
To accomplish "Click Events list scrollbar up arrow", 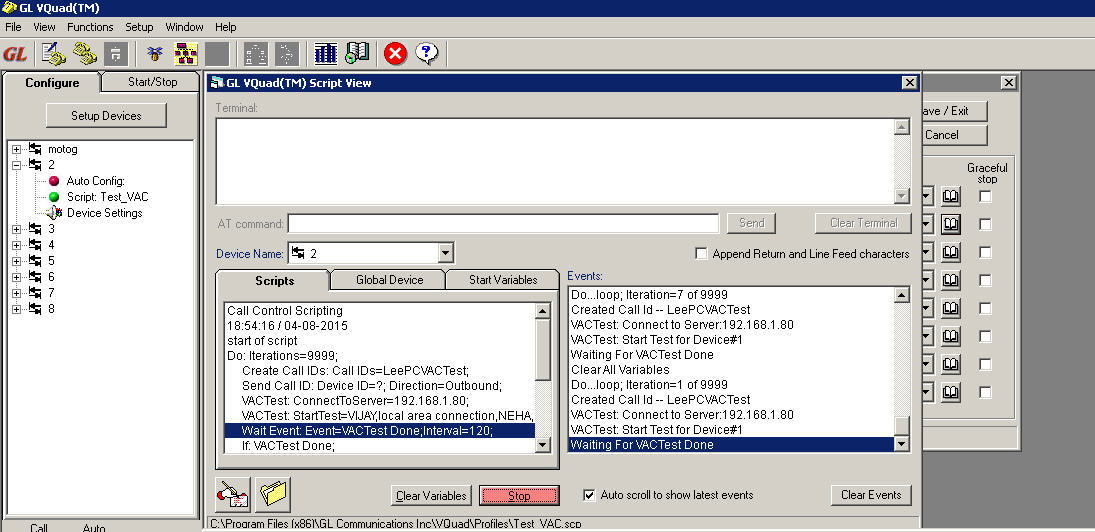I will point(902,296).
